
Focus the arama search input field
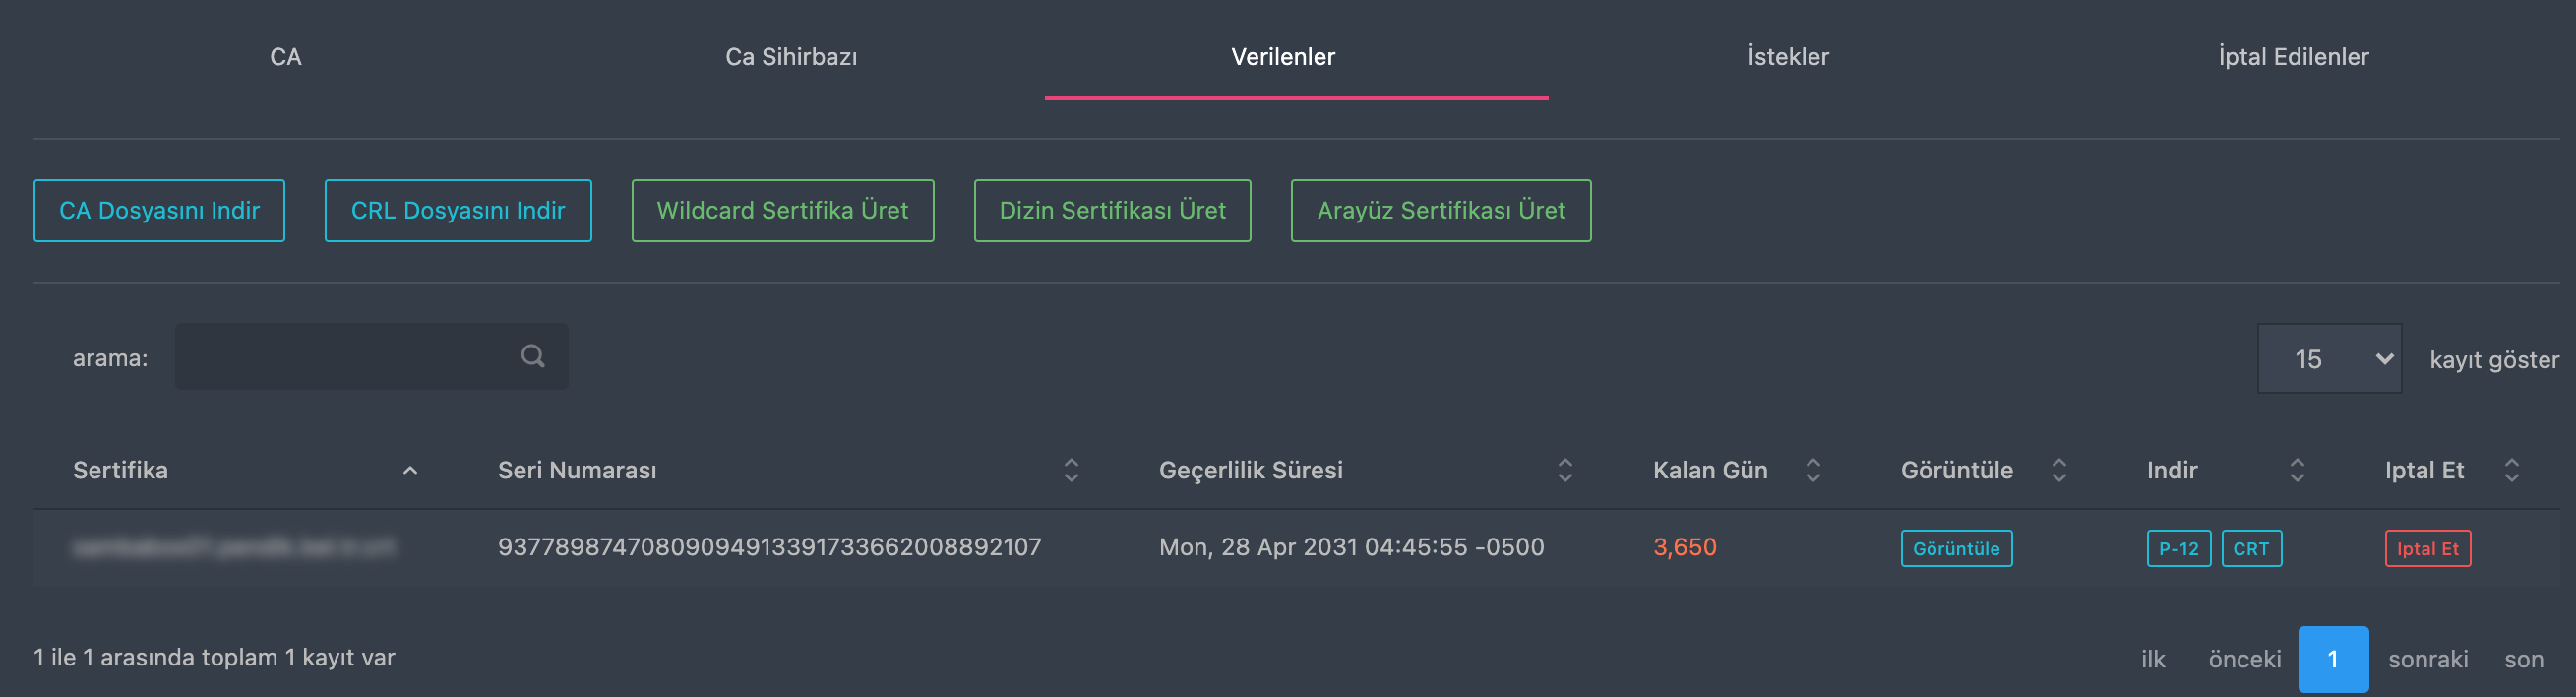(x=371, y=356)
